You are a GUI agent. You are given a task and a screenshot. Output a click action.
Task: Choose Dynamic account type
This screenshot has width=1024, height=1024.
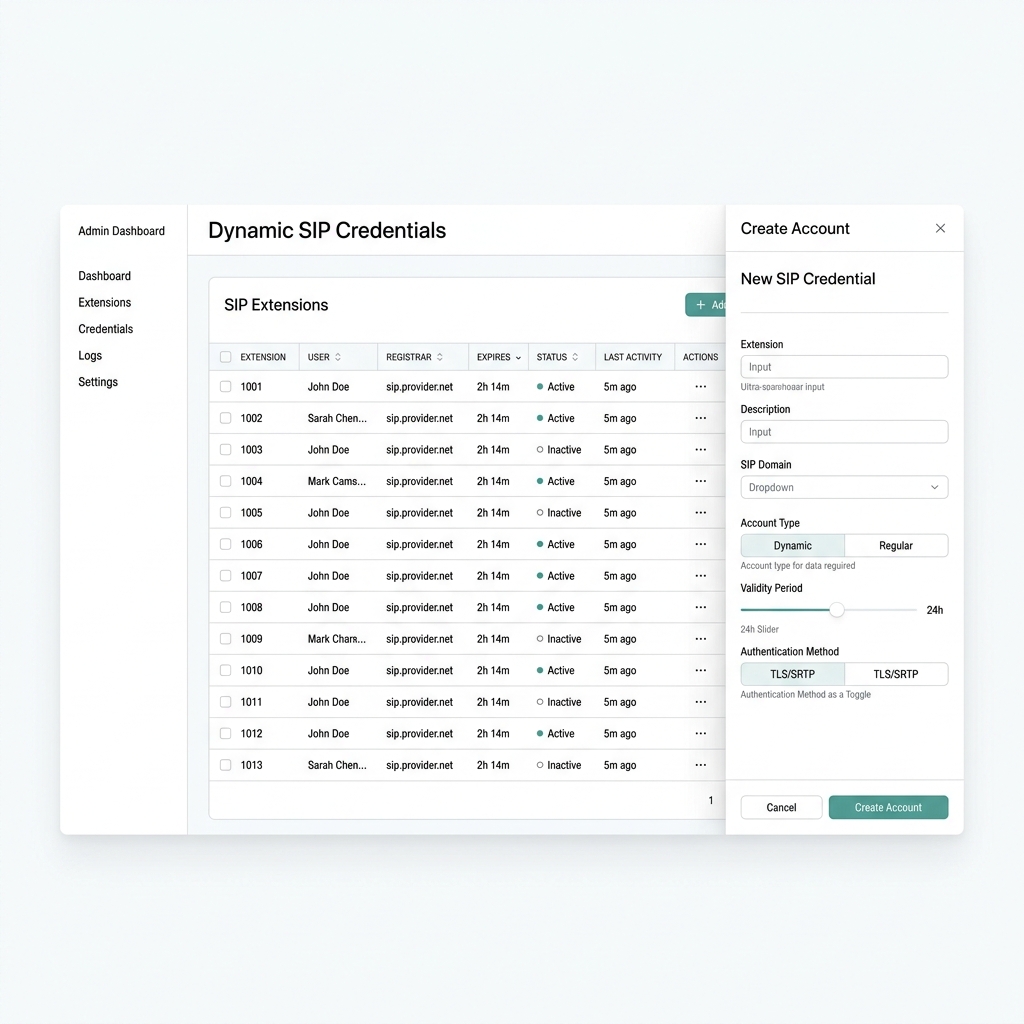pyautogui.click(x=792, y=545)
